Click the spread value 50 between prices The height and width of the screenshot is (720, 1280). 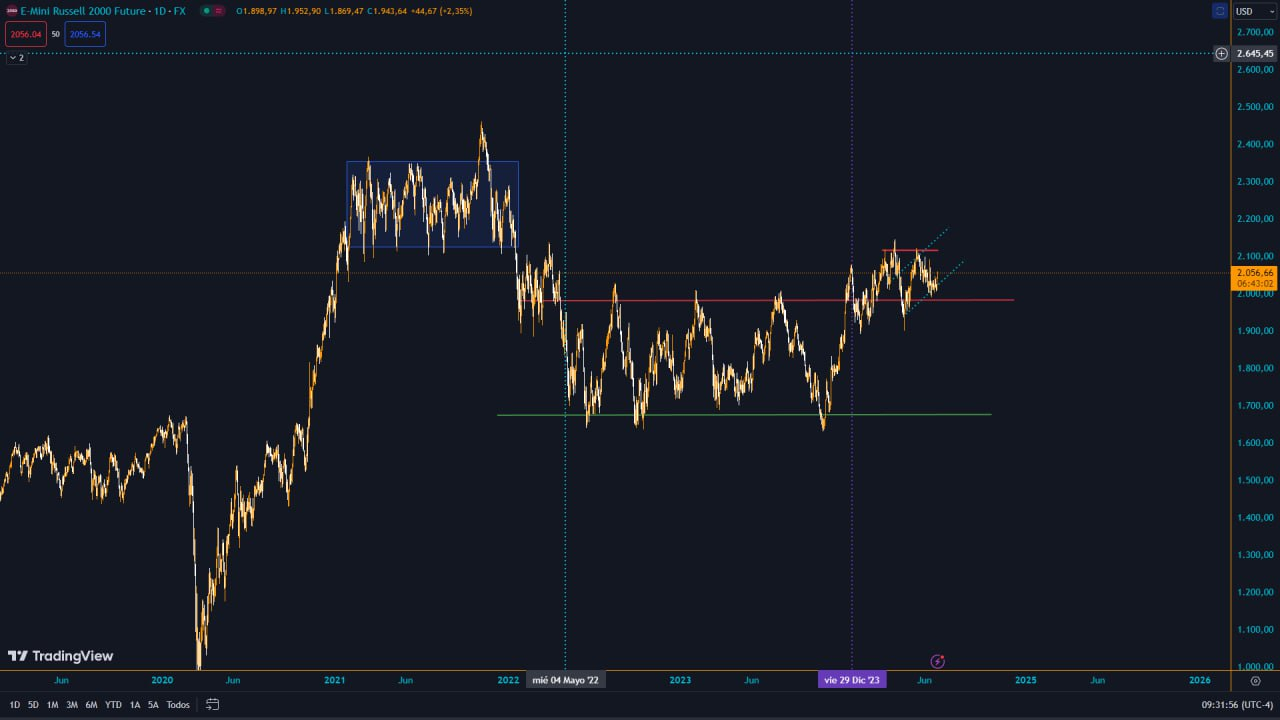[x=56, y=34]
